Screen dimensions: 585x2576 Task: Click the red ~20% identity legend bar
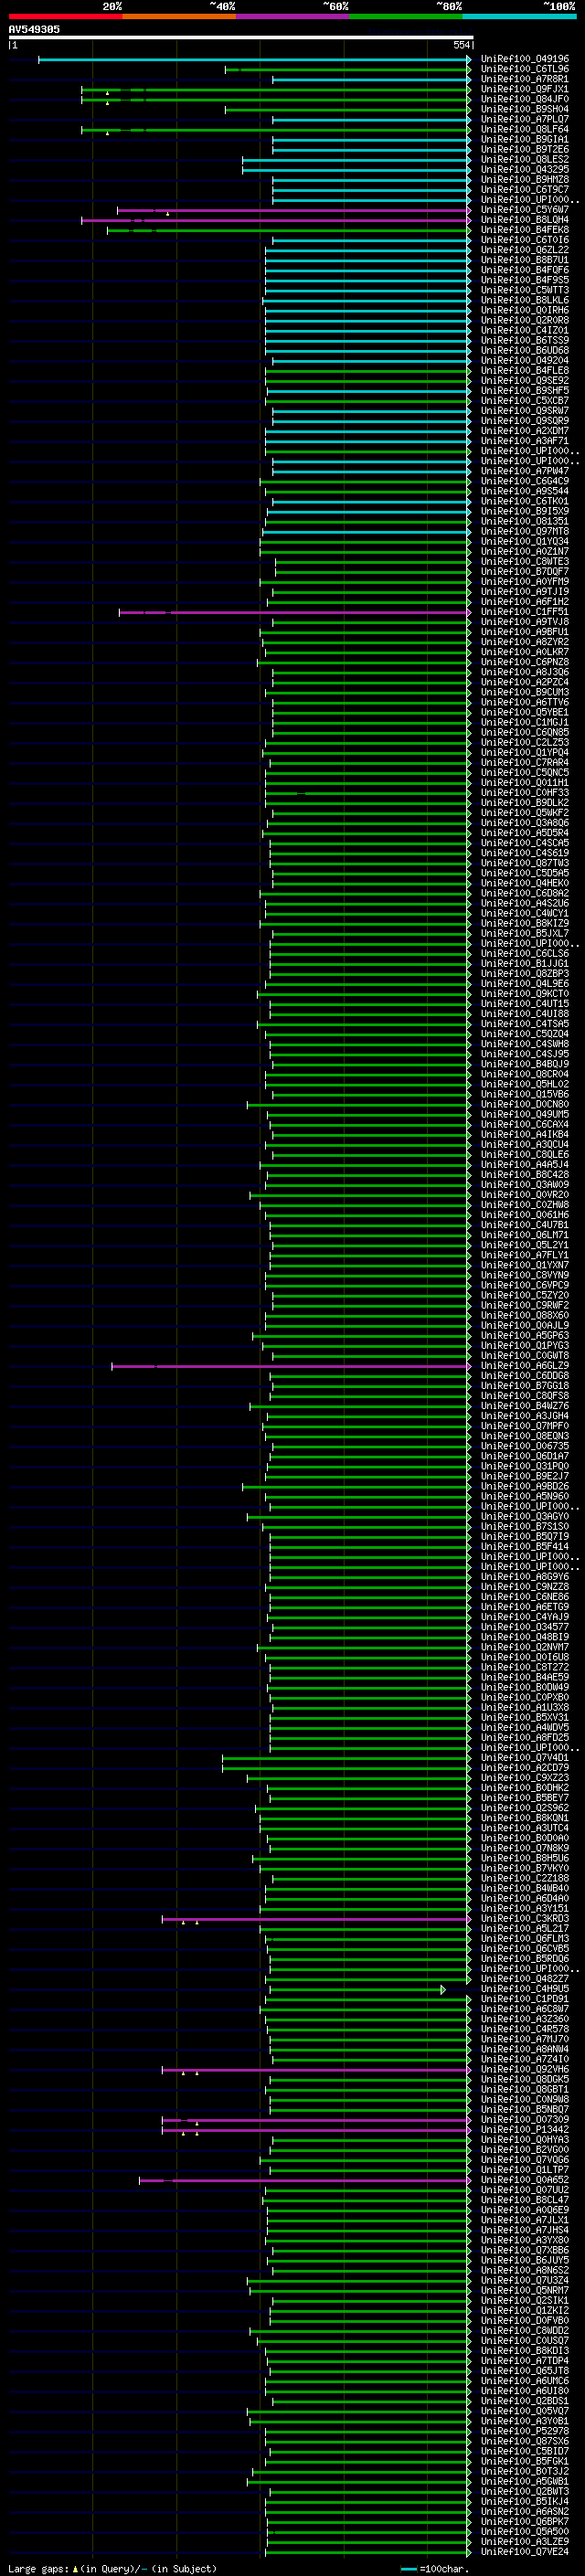(x=65, y=16)
